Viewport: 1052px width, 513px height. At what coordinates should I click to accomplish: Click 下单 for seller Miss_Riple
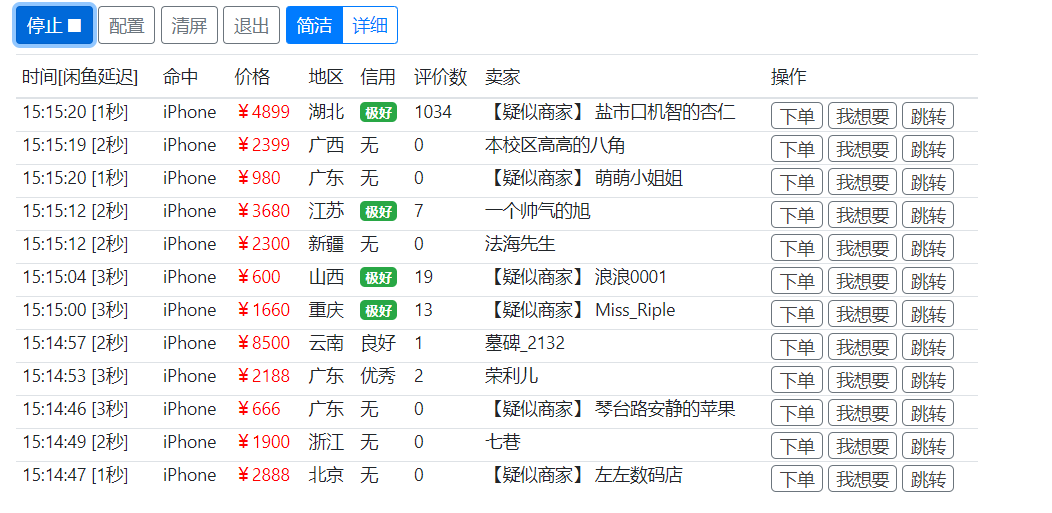[x=796, y=314]
